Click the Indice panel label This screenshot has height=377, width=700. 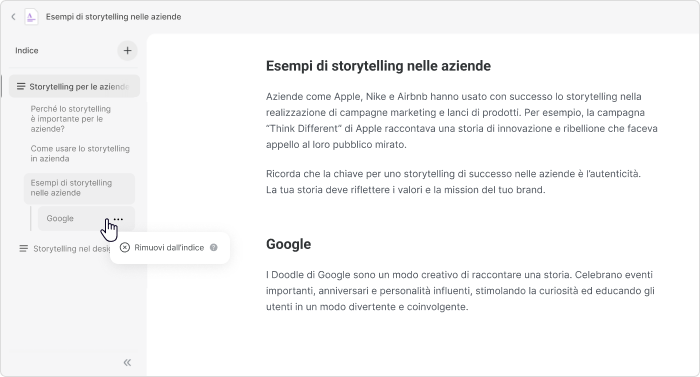coord(27,50)
